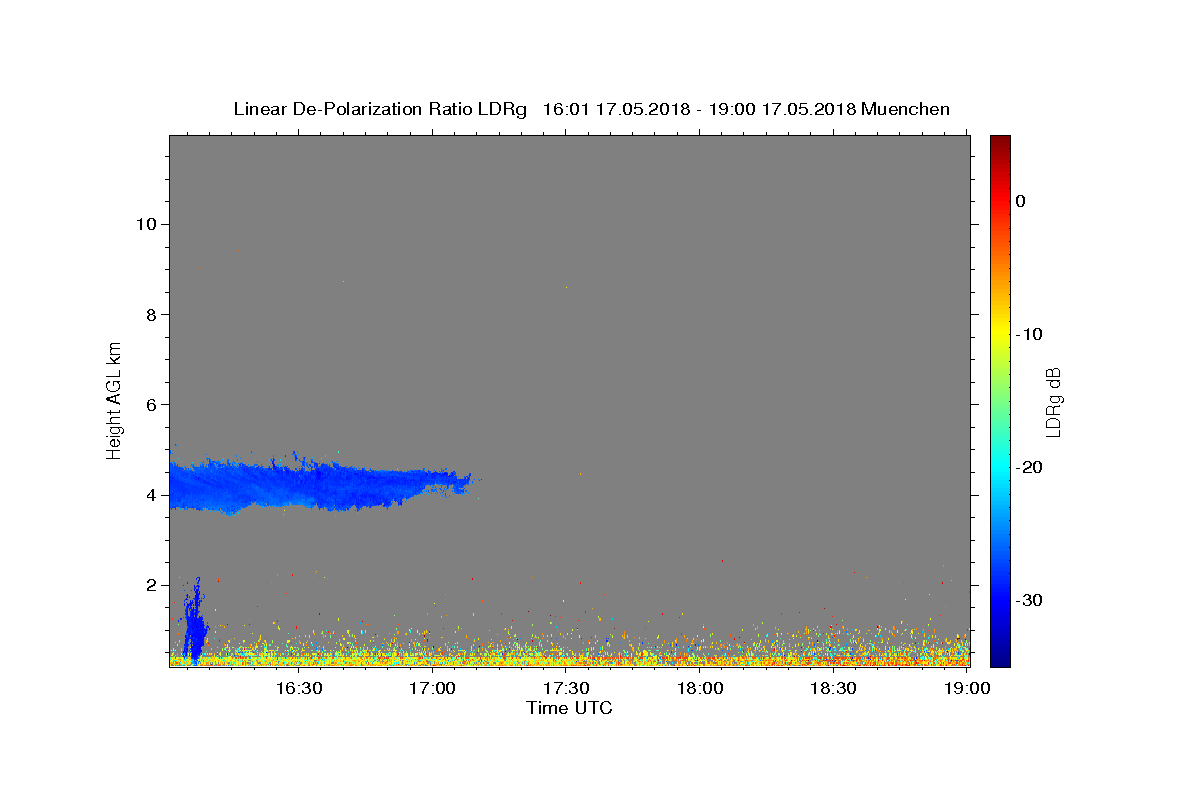Click the '-10' colorbar tick label

[1030, 334]
